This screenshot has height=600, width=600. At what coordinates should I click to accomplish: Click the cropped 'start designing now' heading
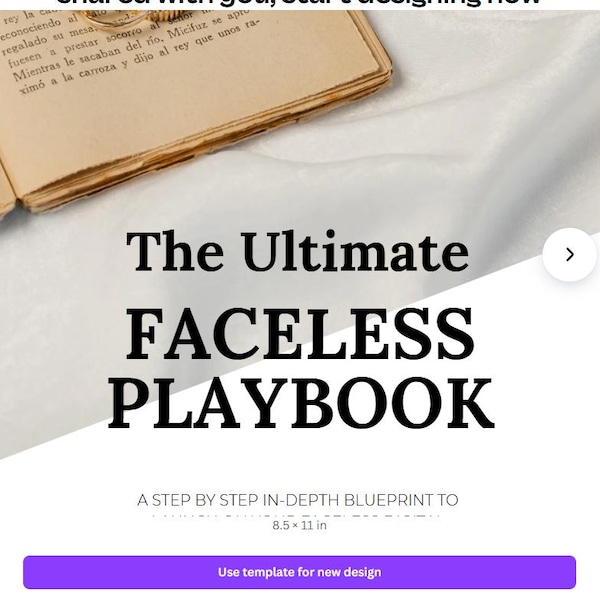point(299,3)
